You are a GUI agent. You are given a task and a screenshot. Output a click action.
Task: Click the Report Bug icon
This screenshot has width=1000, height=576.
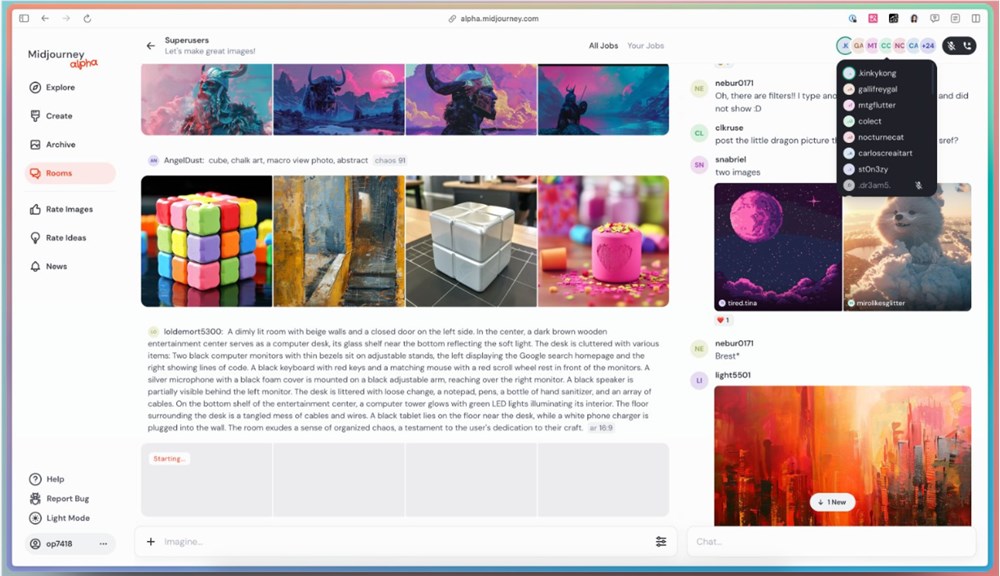[x=36, y=498]
